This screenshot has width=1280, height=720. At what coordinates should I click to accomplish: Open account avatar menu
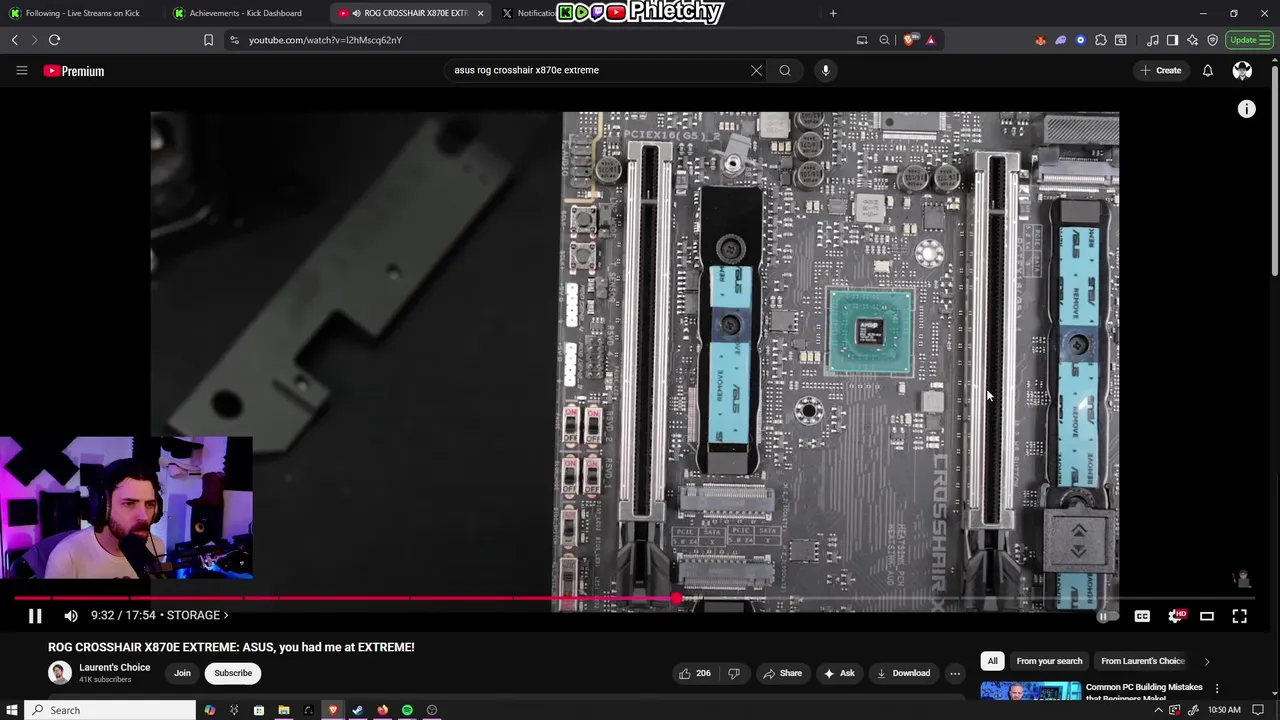click(1242, 70)
